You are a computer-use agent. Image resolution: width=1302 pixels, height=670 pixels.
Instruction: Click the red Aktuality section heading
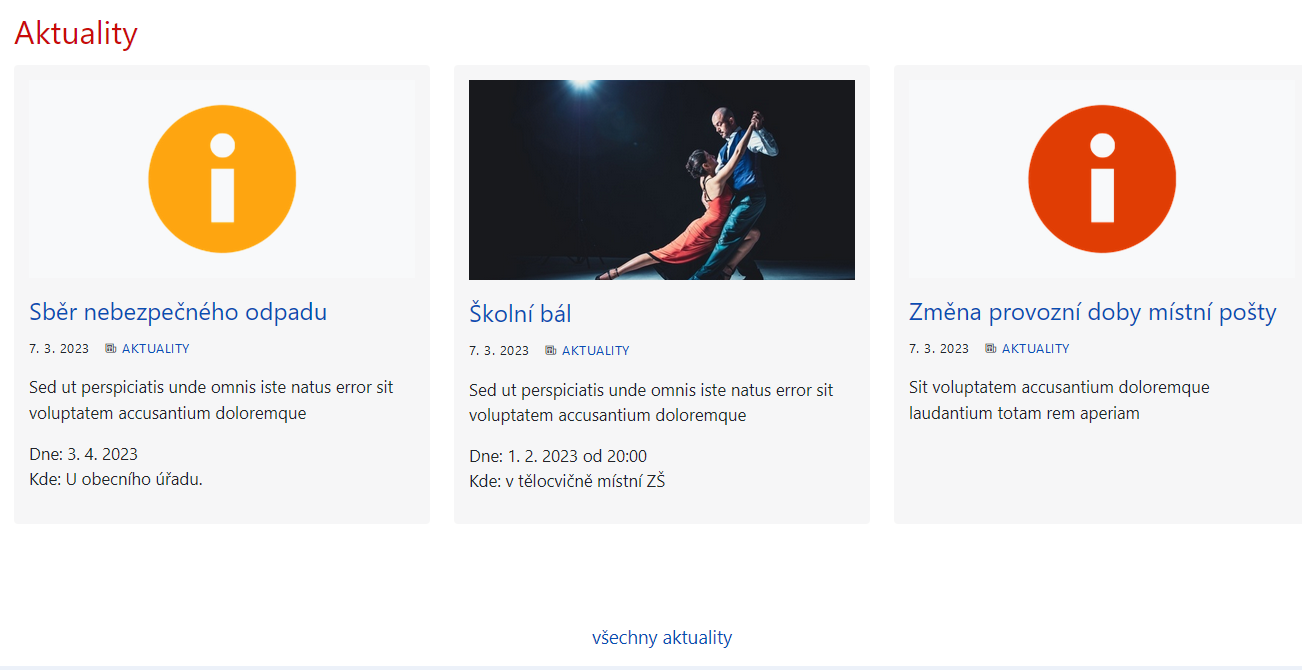pos(76,33)
